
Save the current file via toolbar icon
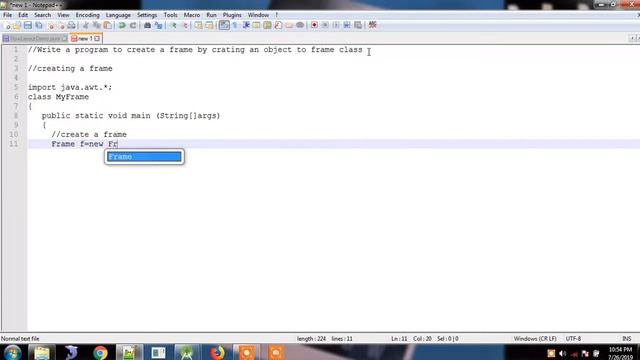tap(28, 25)
